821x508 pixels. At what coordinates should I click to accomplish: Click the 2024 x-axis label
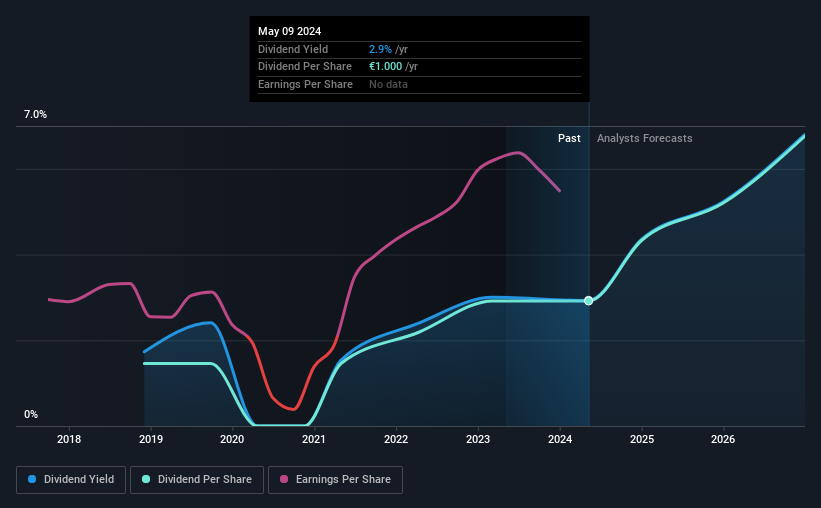560,439
